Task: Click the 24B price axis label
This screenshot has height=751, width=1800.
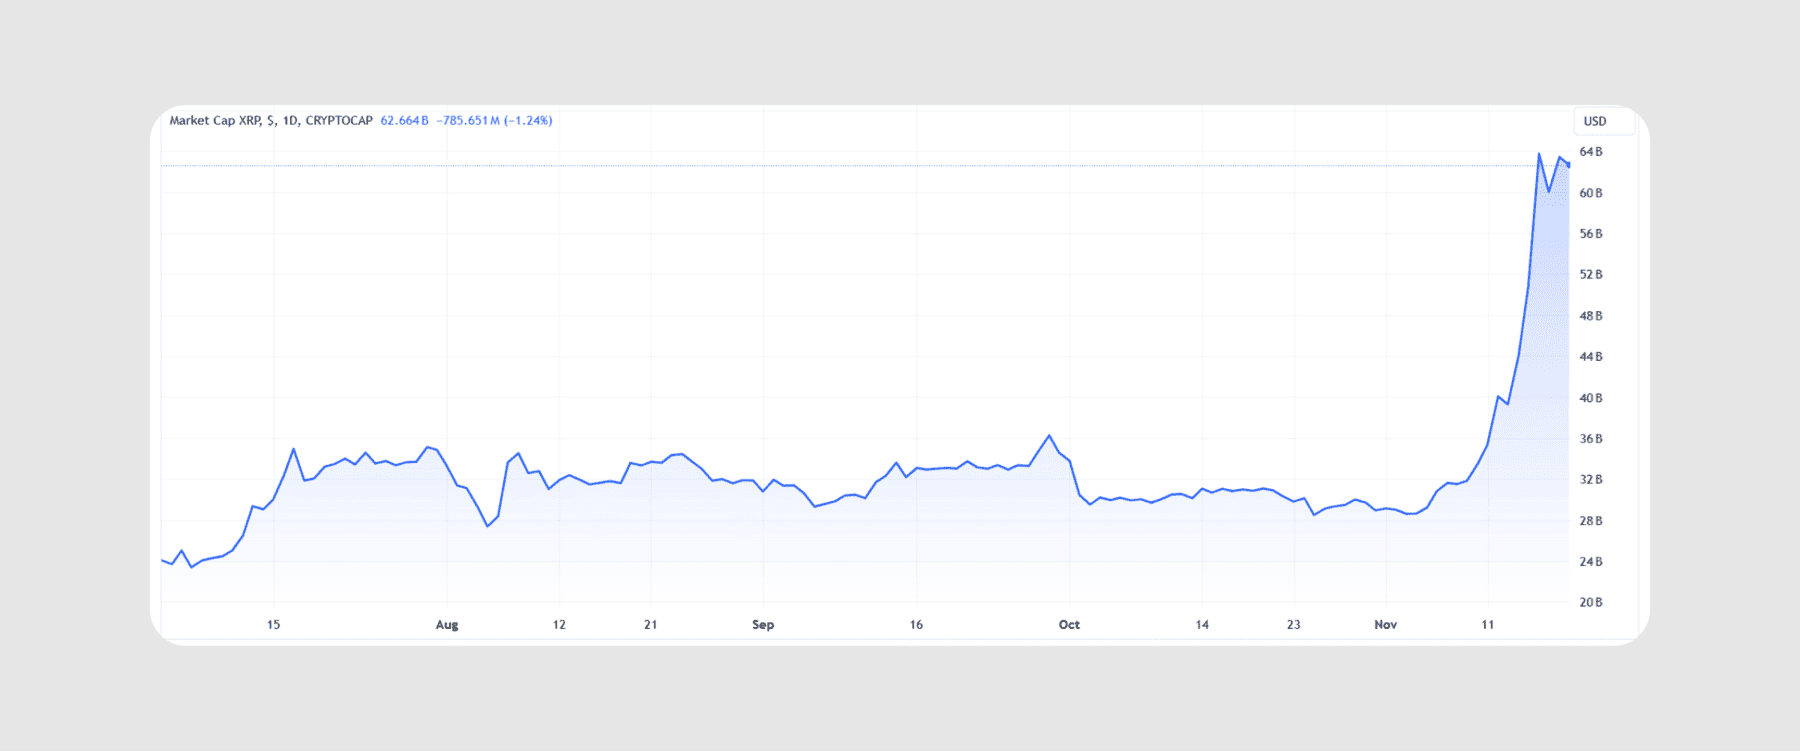Action: (1591, 562)
